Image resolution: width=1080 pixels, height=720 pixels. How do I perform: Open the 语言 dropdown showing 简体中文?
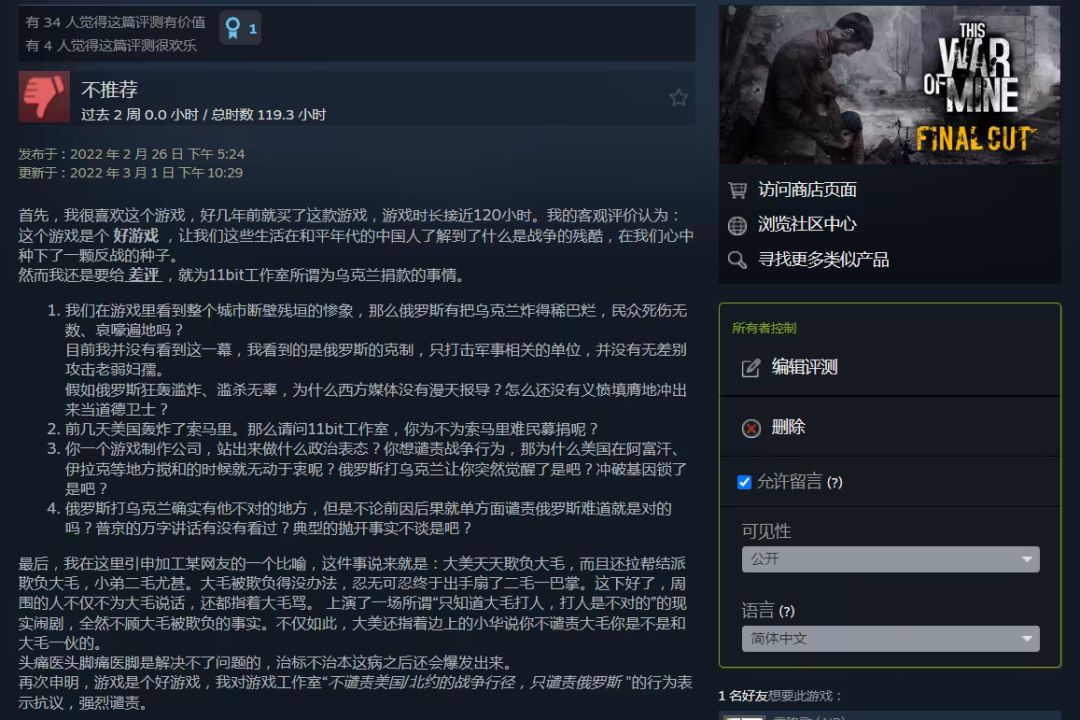click(890, 639)
